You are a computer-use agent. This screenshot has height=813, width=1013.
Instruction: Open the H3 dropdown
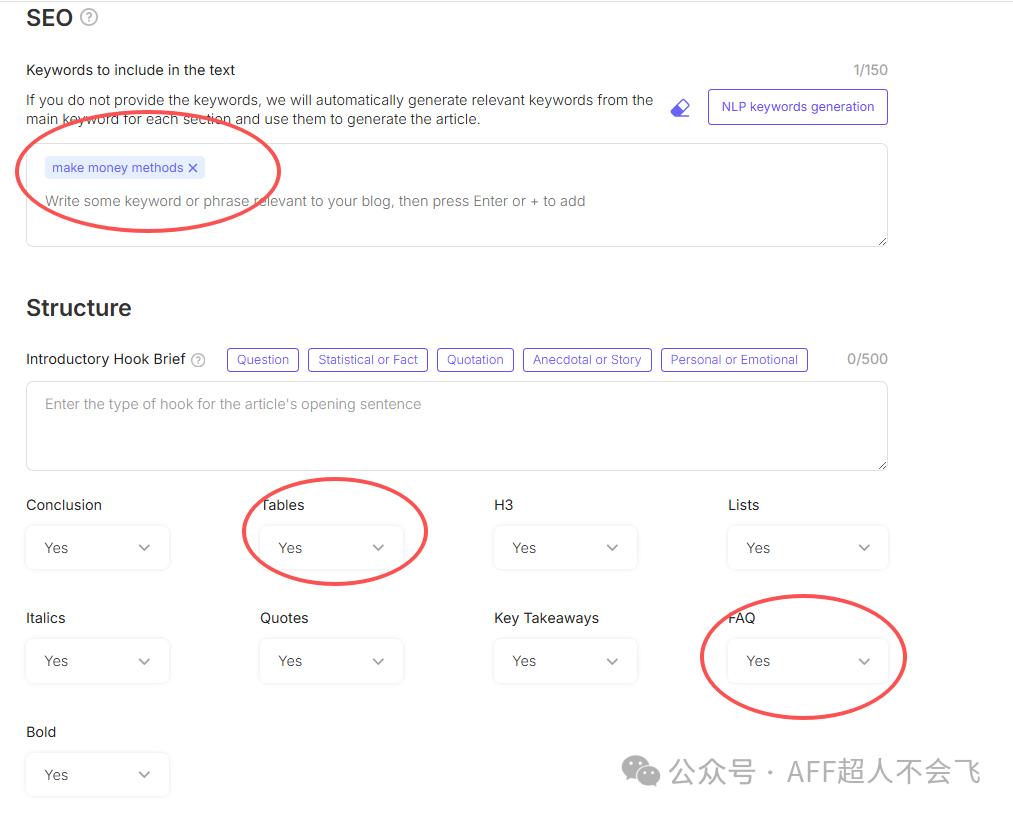tap(565, 548)
